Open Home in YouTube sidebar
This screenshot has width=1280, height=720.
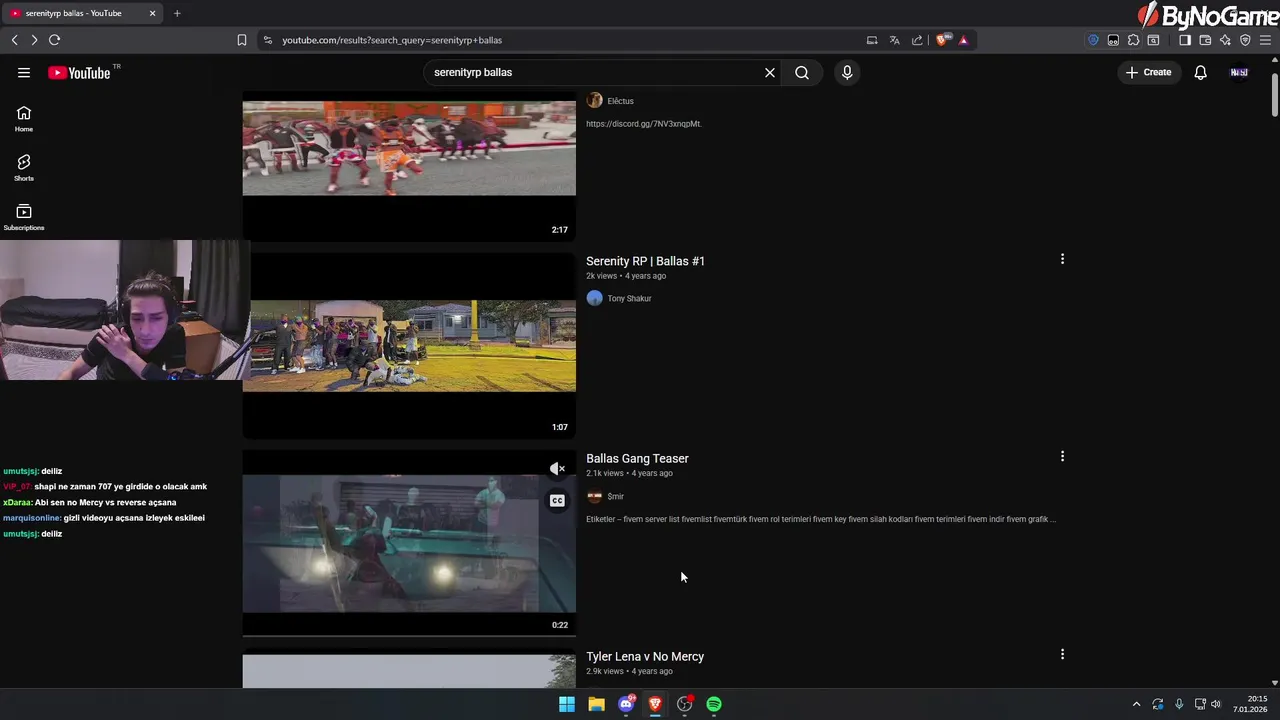(x=24, y=119)
